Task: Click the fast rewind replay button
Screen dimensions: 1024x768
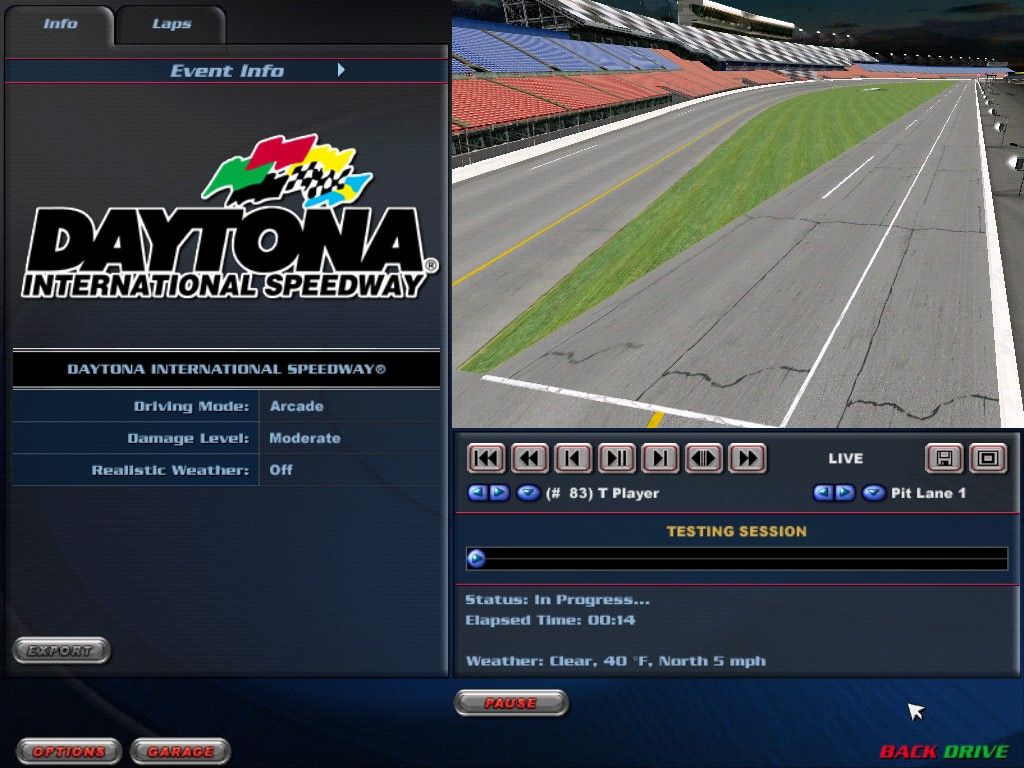Action: pos(530,458)
